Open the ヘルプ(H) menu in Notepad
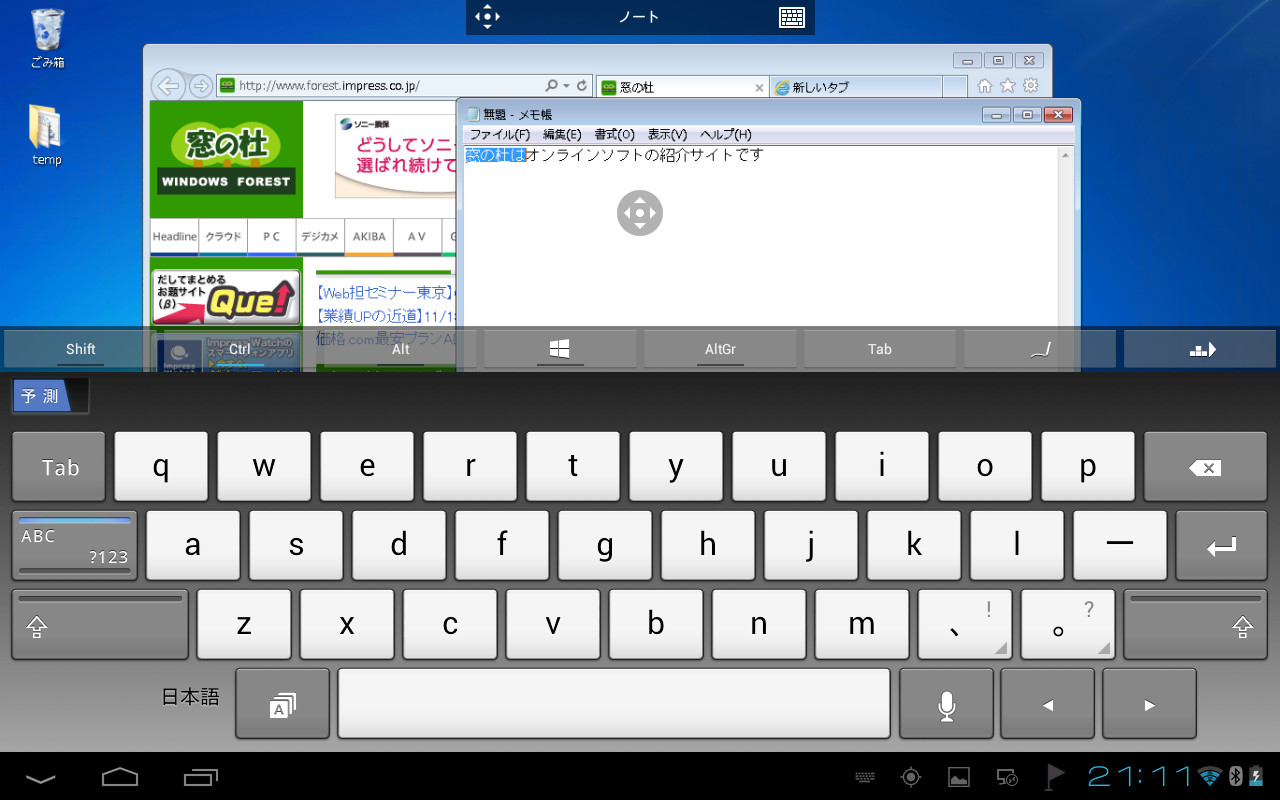The image size is (1280, 800). pos(726,134)
